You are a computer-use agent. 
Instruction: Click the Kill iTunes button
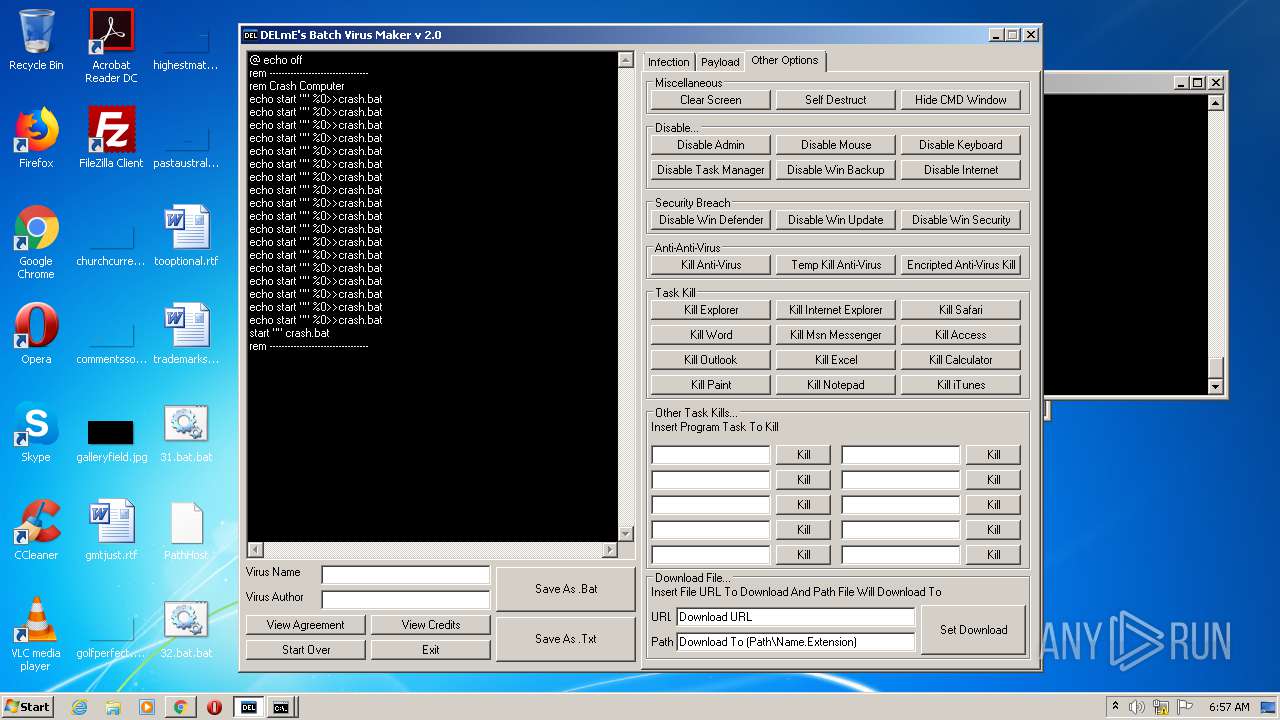tap(961, 385)
